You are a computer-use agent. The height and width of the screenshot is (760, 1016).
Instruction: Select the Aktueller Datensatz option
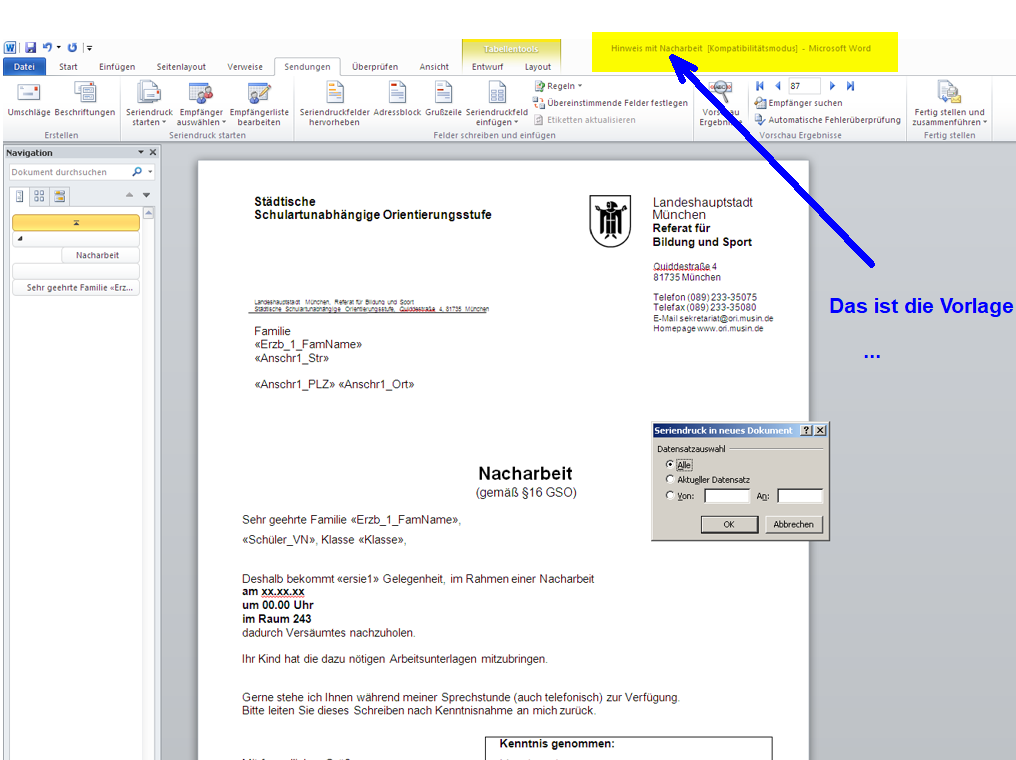click(x=670, y=480)
